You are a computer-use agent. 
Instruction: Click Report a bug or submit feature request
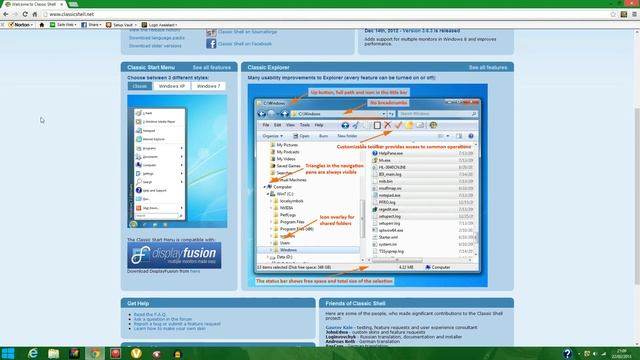[x=177, y=324]
